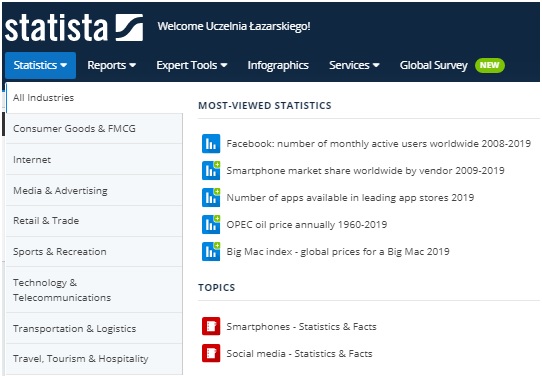Open Social media - Statistics & Facts link
This screenshot has width=542, height=378.
[299, 353]
